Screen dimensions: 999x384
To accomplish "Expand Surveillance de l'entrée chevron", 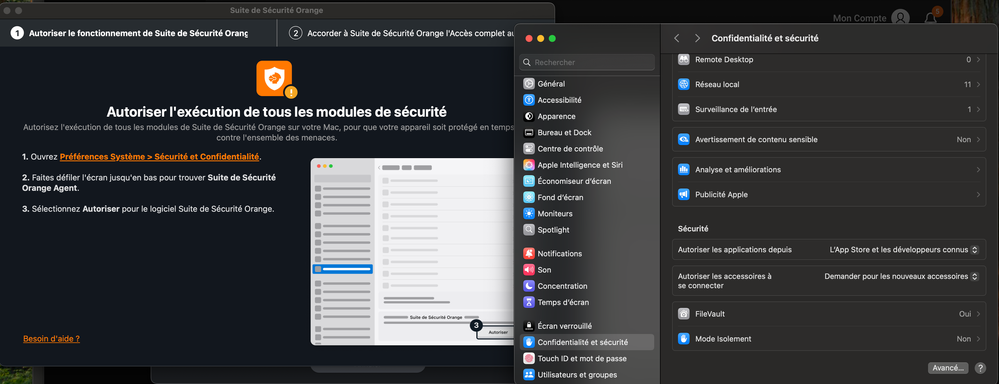I will (978, 109).
